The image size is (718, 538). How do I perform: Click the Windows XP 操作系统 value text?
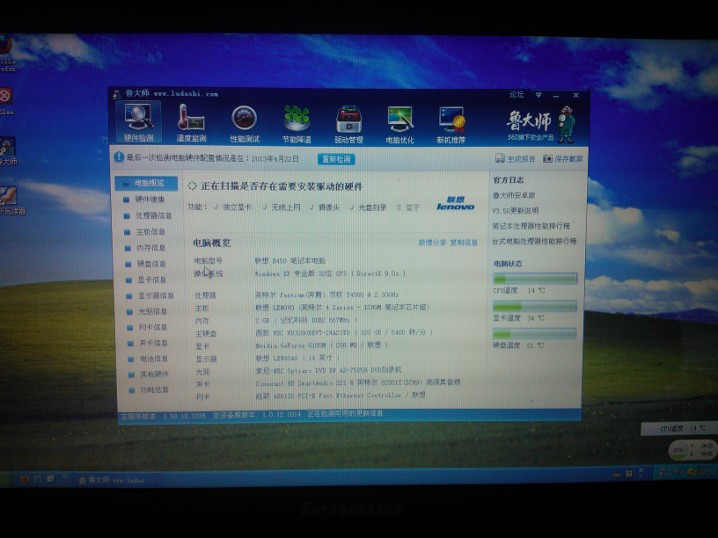(330, 274)
